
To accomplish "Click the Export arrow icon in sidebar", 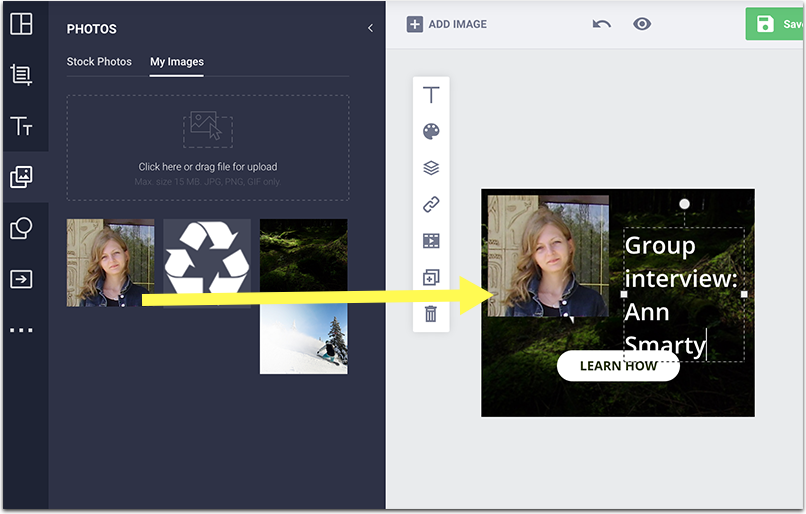I will click(x=21, y=279).
